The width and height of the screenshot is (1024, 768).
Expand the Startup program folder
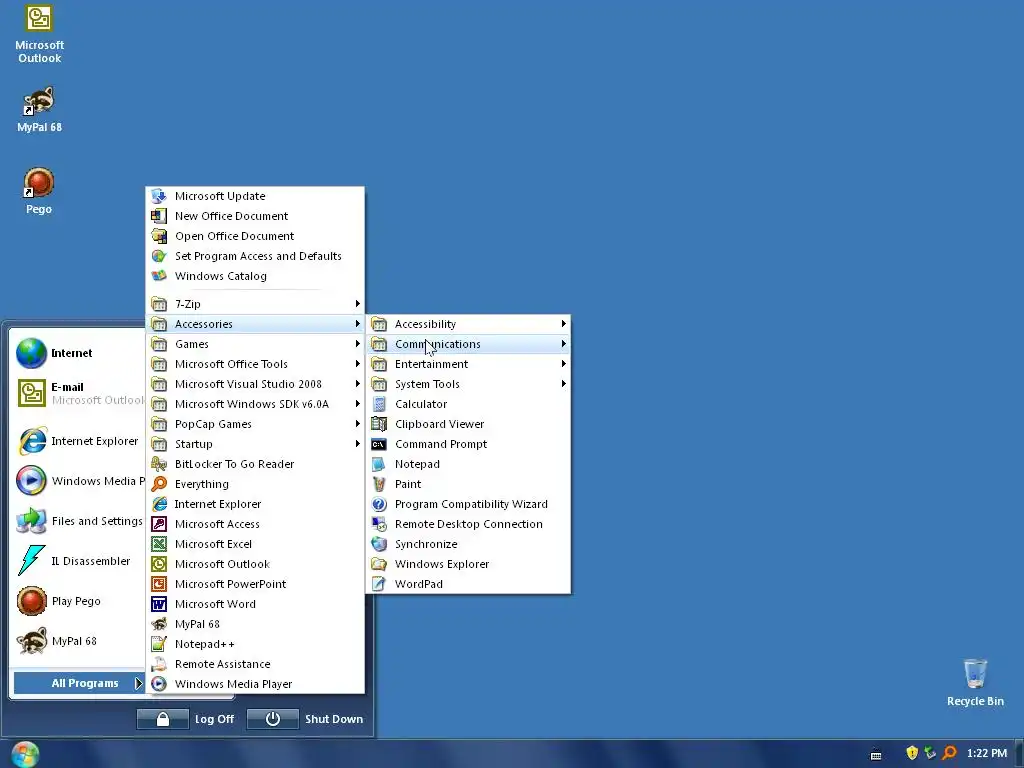click(x=255, y=444)
